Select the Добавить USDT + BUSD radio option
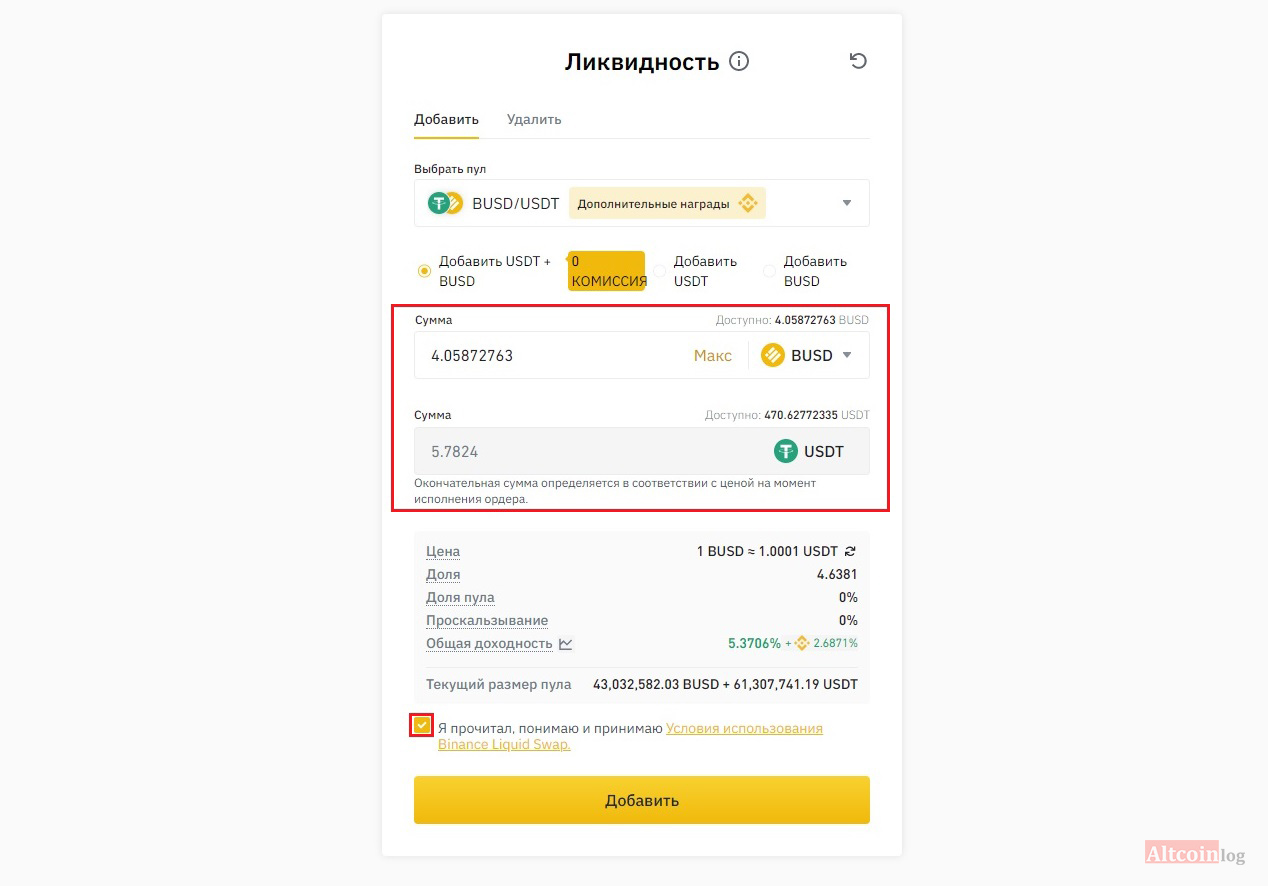This screenshot has height=886, width=1268. (x=424, y=271)
